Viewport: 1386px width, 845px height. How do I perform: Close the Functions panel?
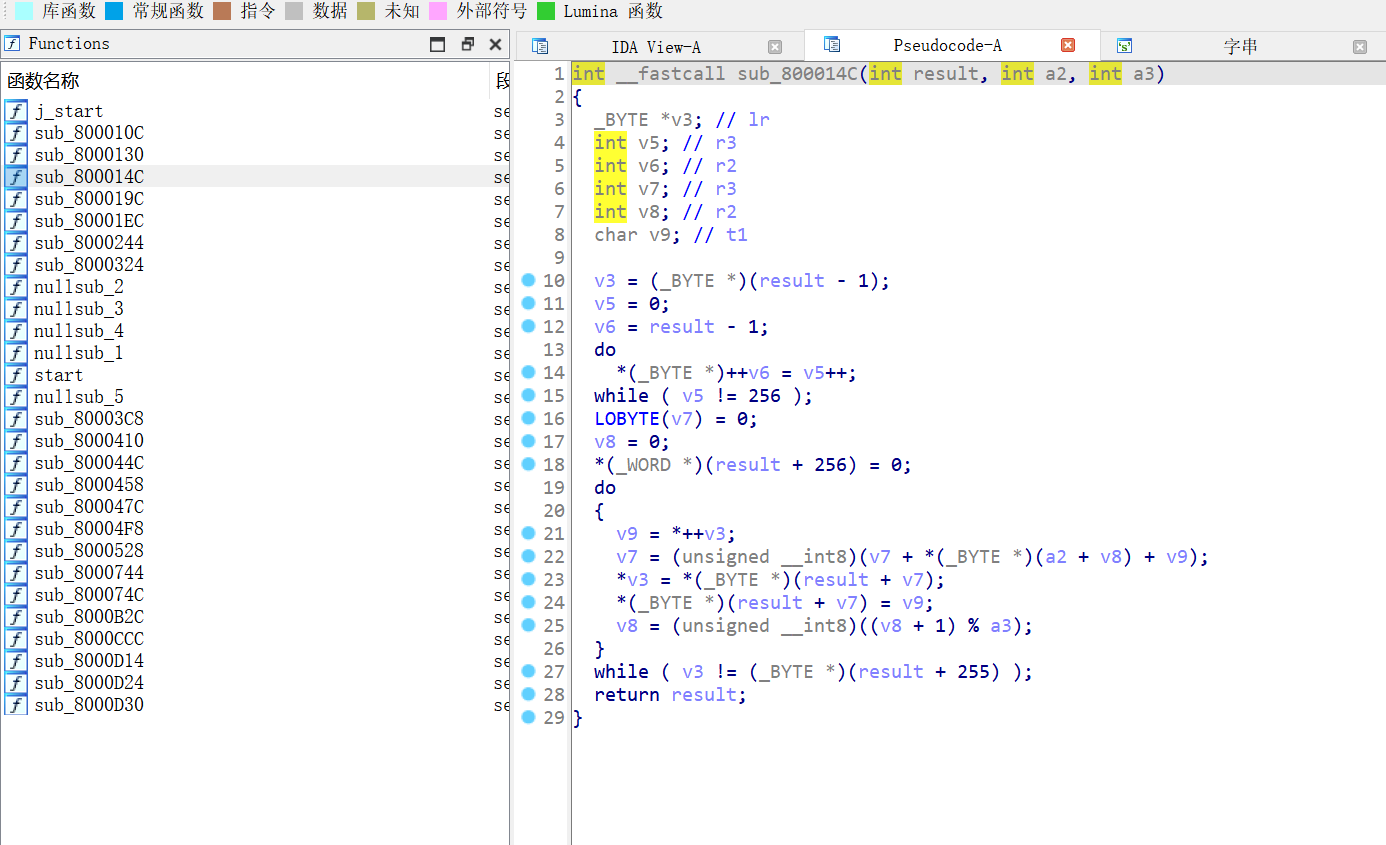point(495,44)
